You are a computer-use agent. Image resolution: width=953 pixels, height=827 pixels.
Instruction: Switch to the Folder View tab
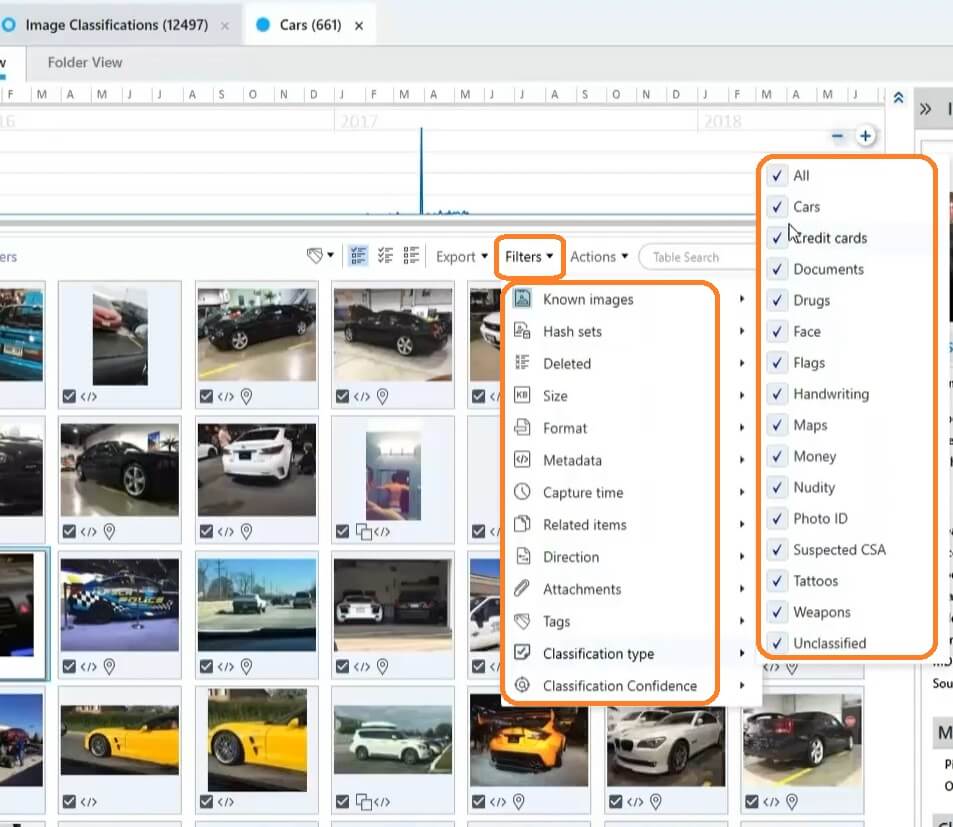point(85,63)
